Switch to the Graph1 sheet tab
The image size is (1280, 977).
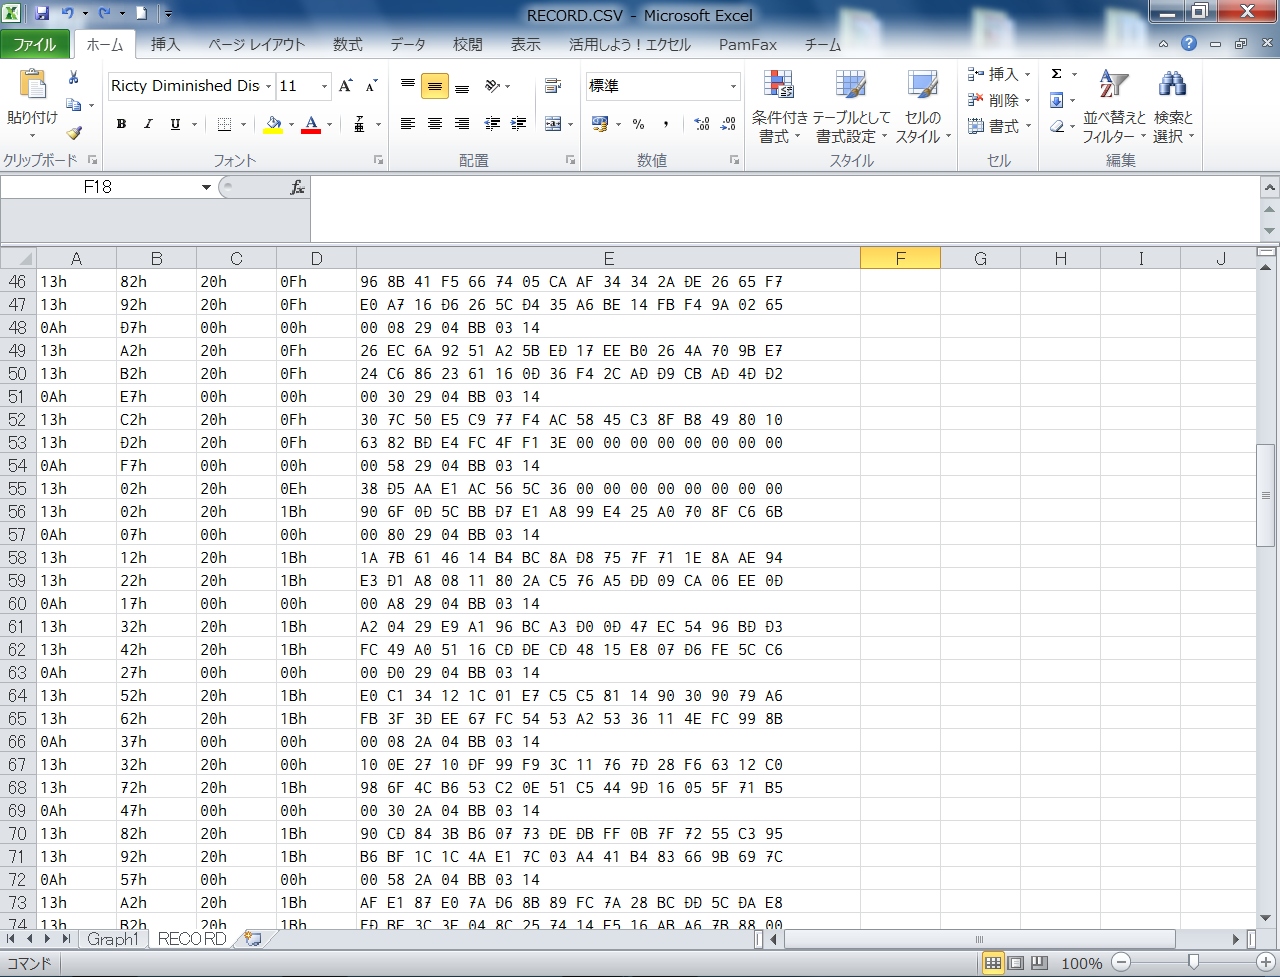(112, 939)
